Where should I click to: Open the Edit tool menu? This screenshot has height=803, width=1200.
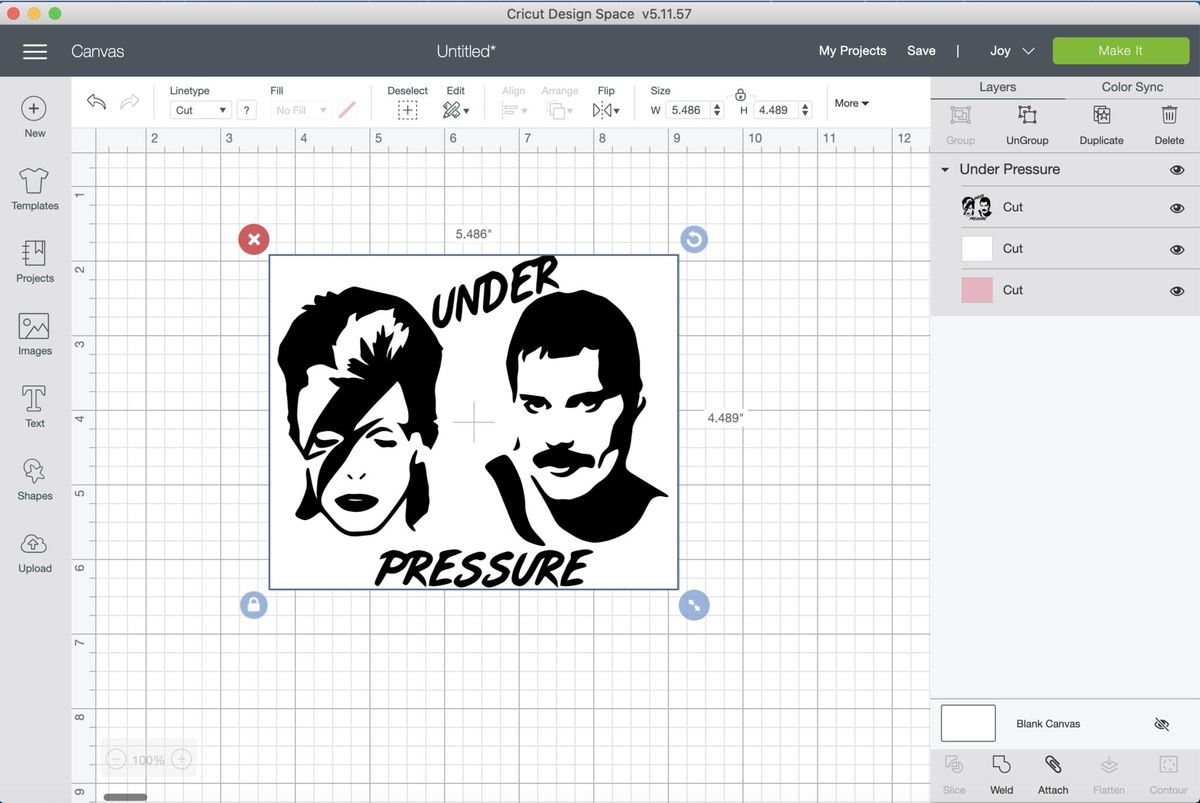coord(456,110)
